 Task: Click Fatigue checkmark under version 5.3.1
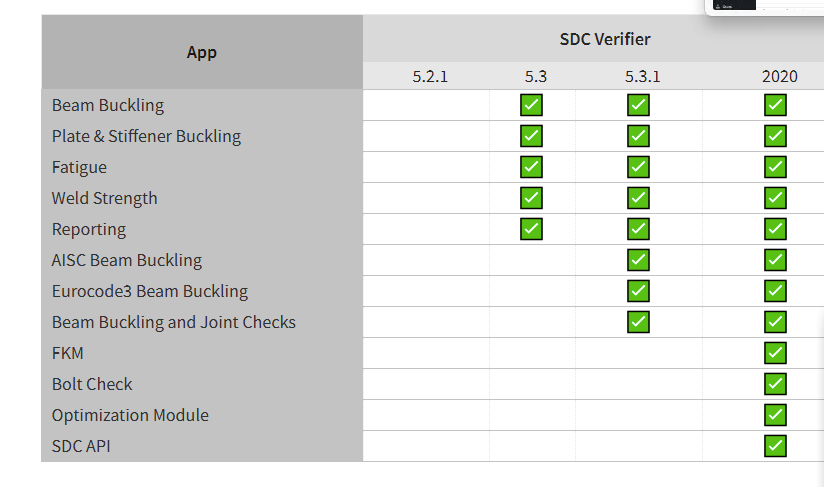[x=638, y=167]
